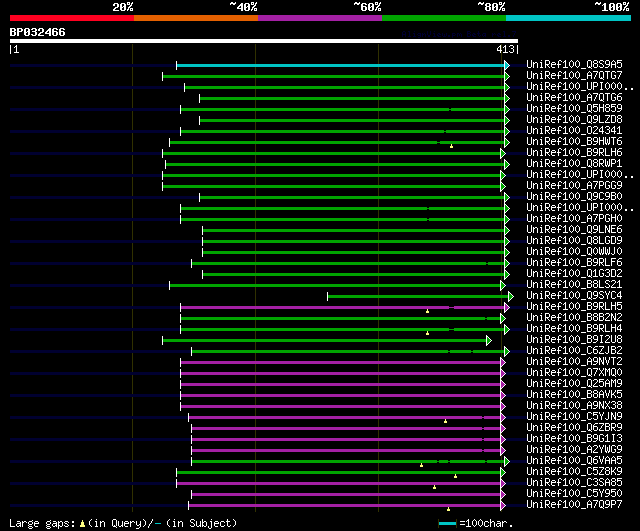Viewport: 640px width, 531px height.
Task: Open hit UniRef100_Q8S9A5
Action: [x=574, y=64]
